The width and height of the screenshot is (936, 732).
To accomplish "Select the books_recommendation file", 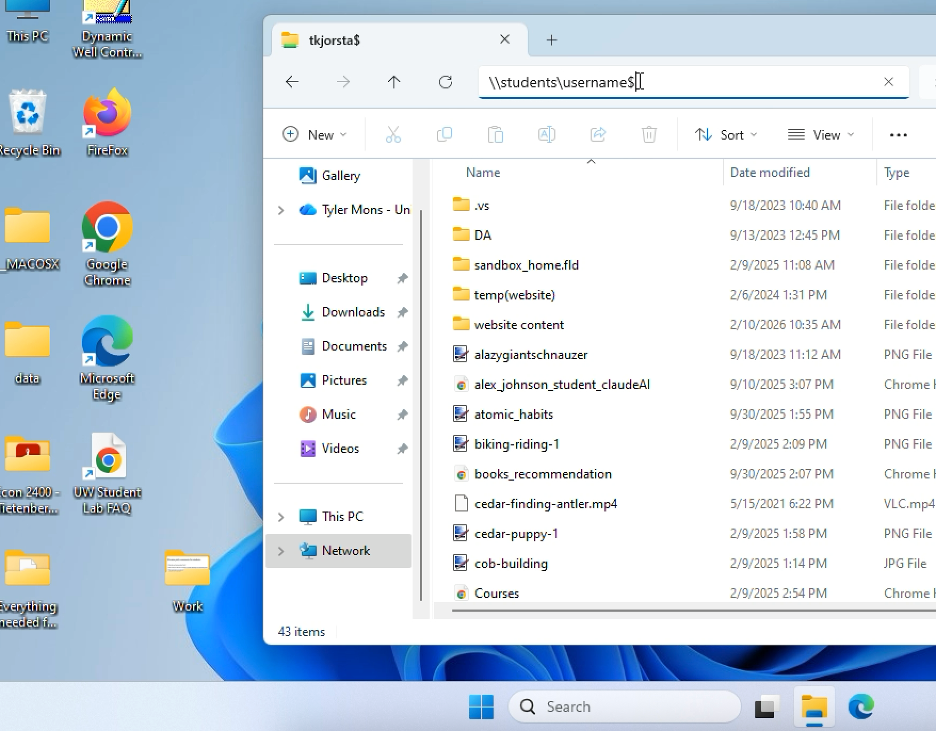I will coord(543,474).
